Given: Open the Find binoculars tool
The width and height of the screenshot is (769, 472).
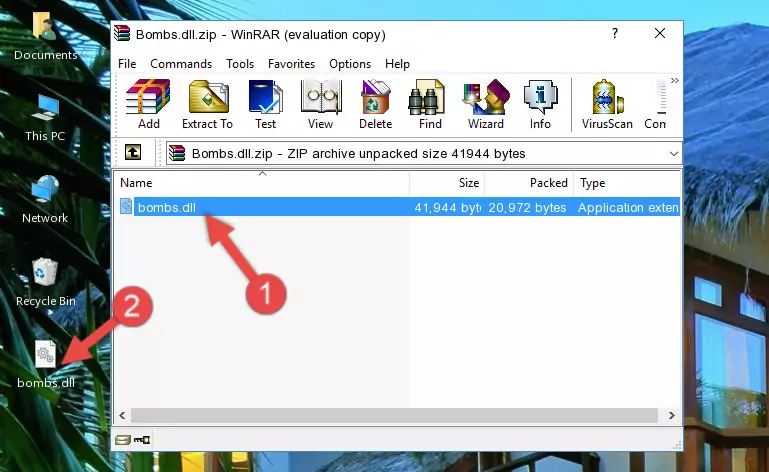Looking at the screenshot, I should 430,105.
